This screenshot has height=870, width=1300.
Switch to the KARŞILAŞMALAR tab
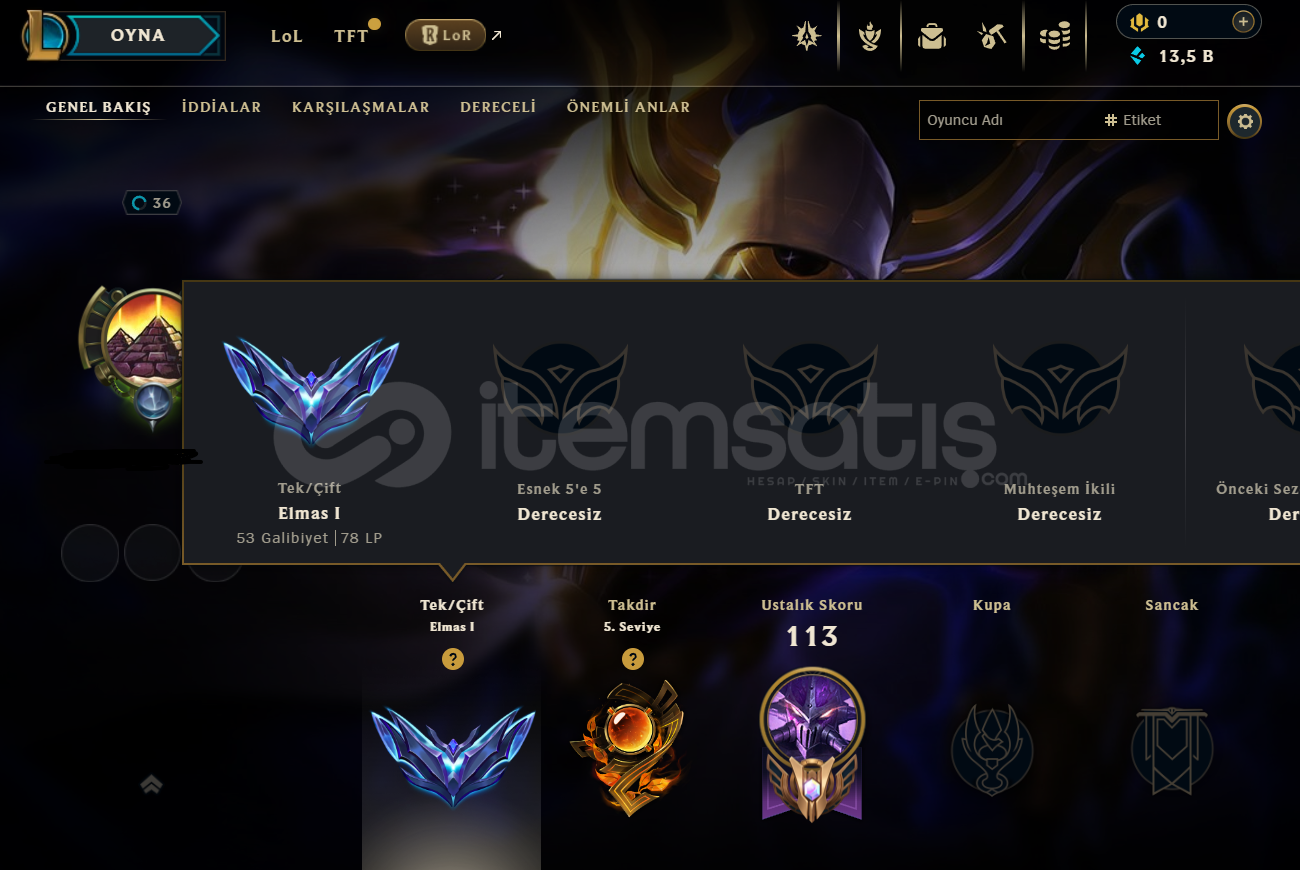point(361,107)
